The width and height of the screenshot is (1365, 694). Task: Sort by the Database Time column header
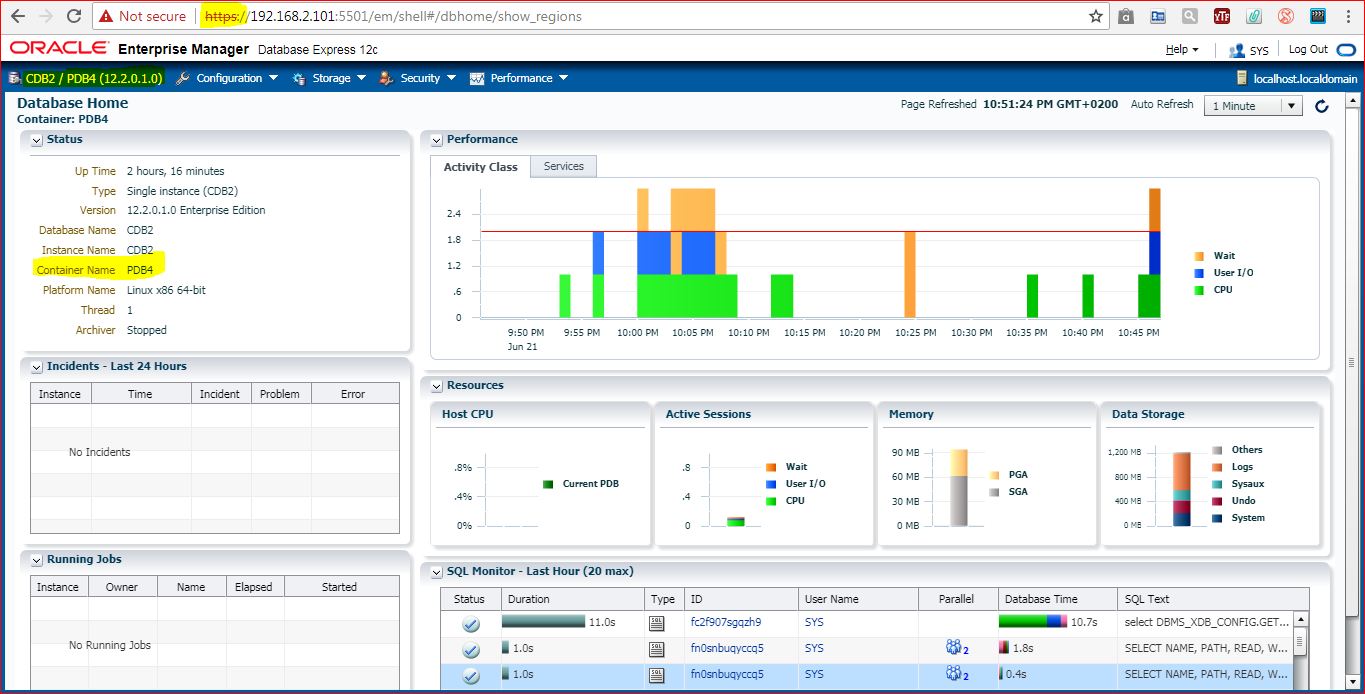pos(1057,599)
